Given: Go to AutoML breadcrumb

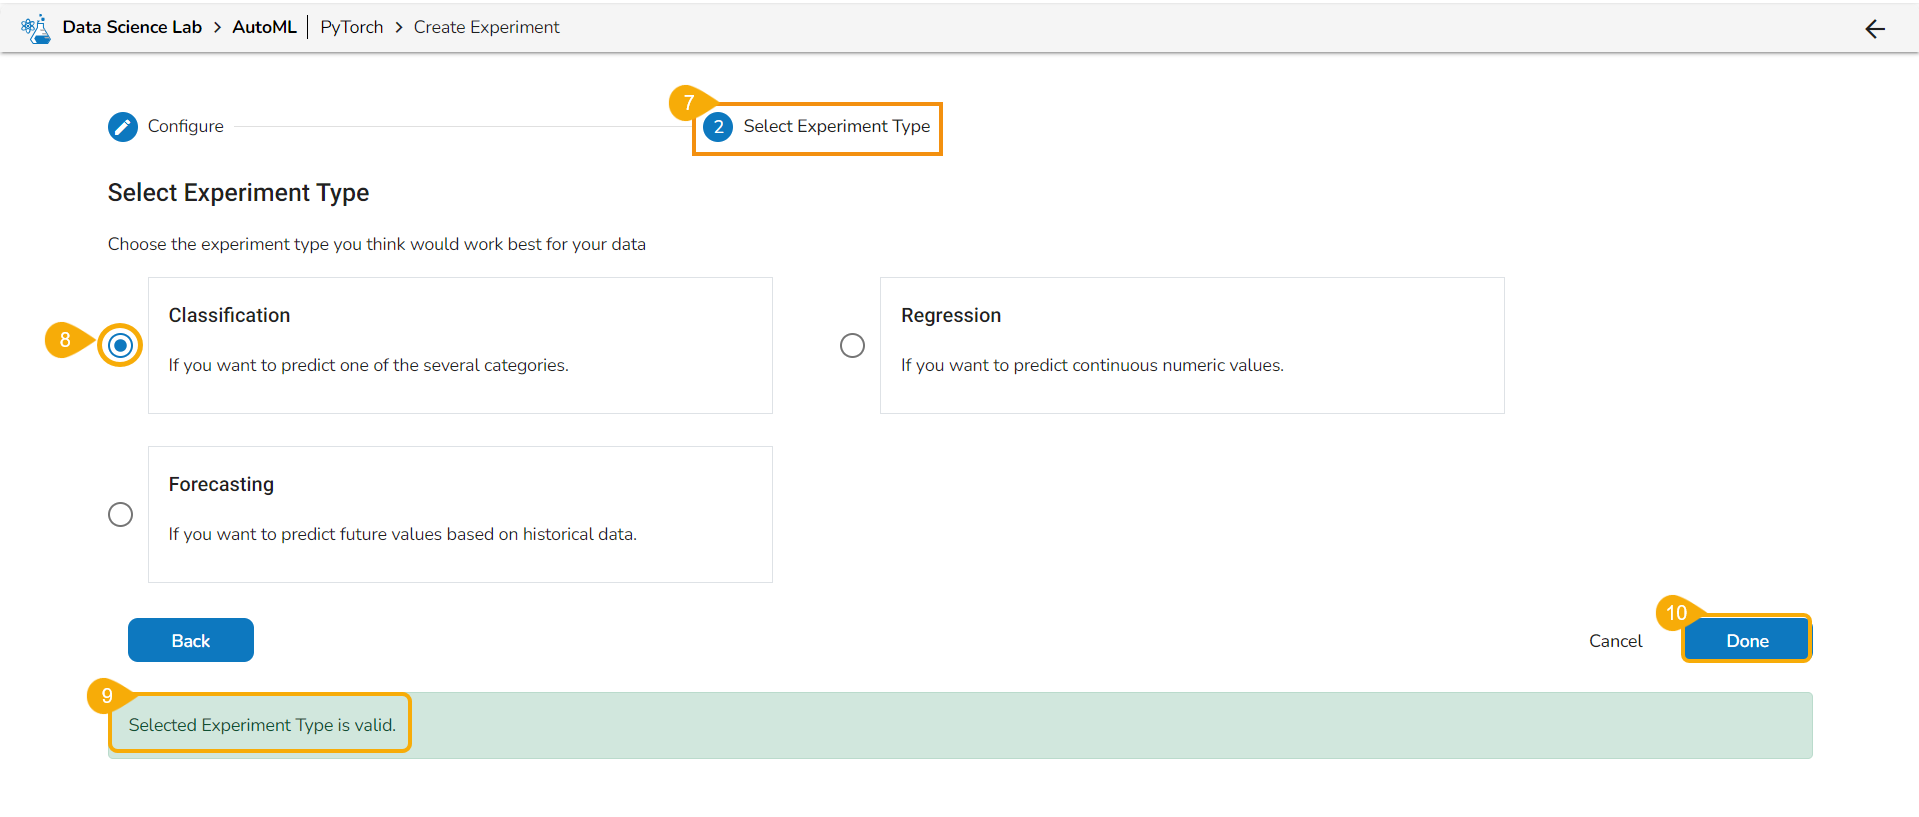Looking at the screenshot, I should click(x=264, y=27).
